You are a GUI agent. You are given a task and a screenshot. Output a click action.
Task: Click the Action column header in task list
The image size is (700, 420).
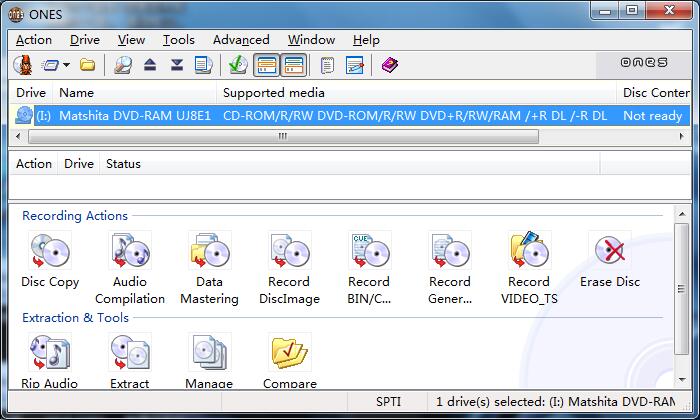(33, 164)
